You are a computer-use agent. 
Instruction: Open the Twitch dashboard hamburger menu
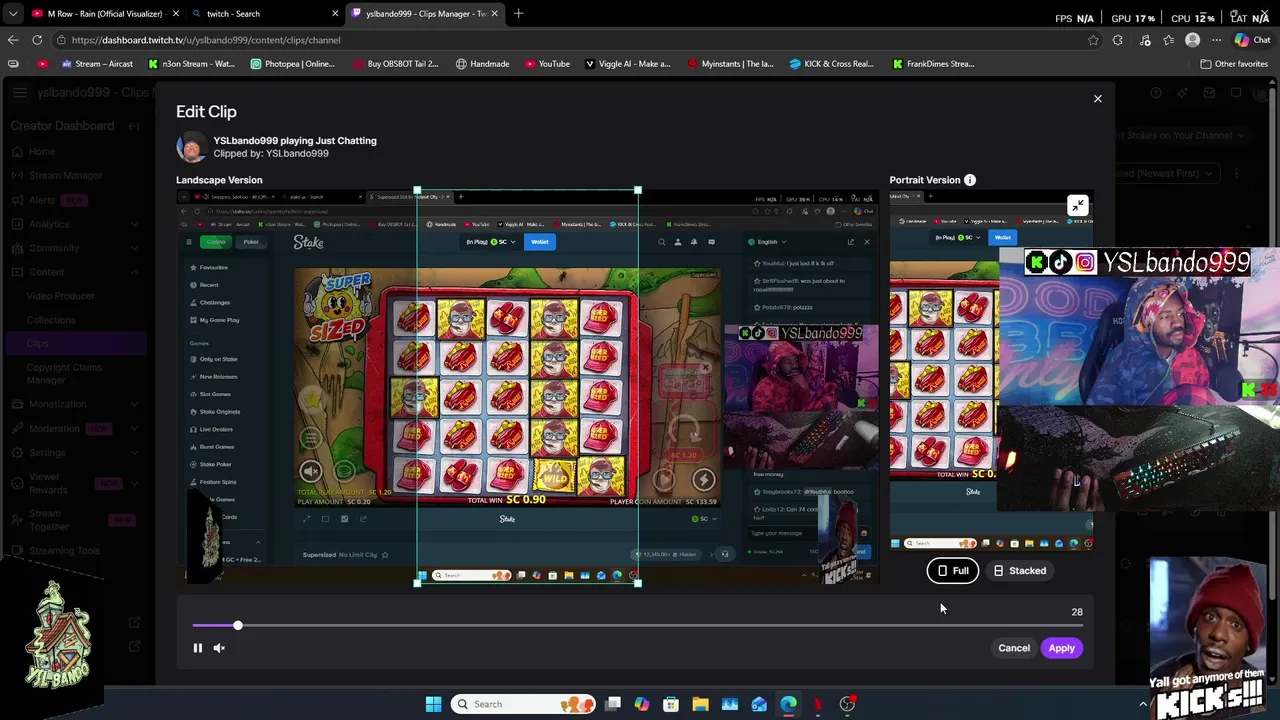19,93
